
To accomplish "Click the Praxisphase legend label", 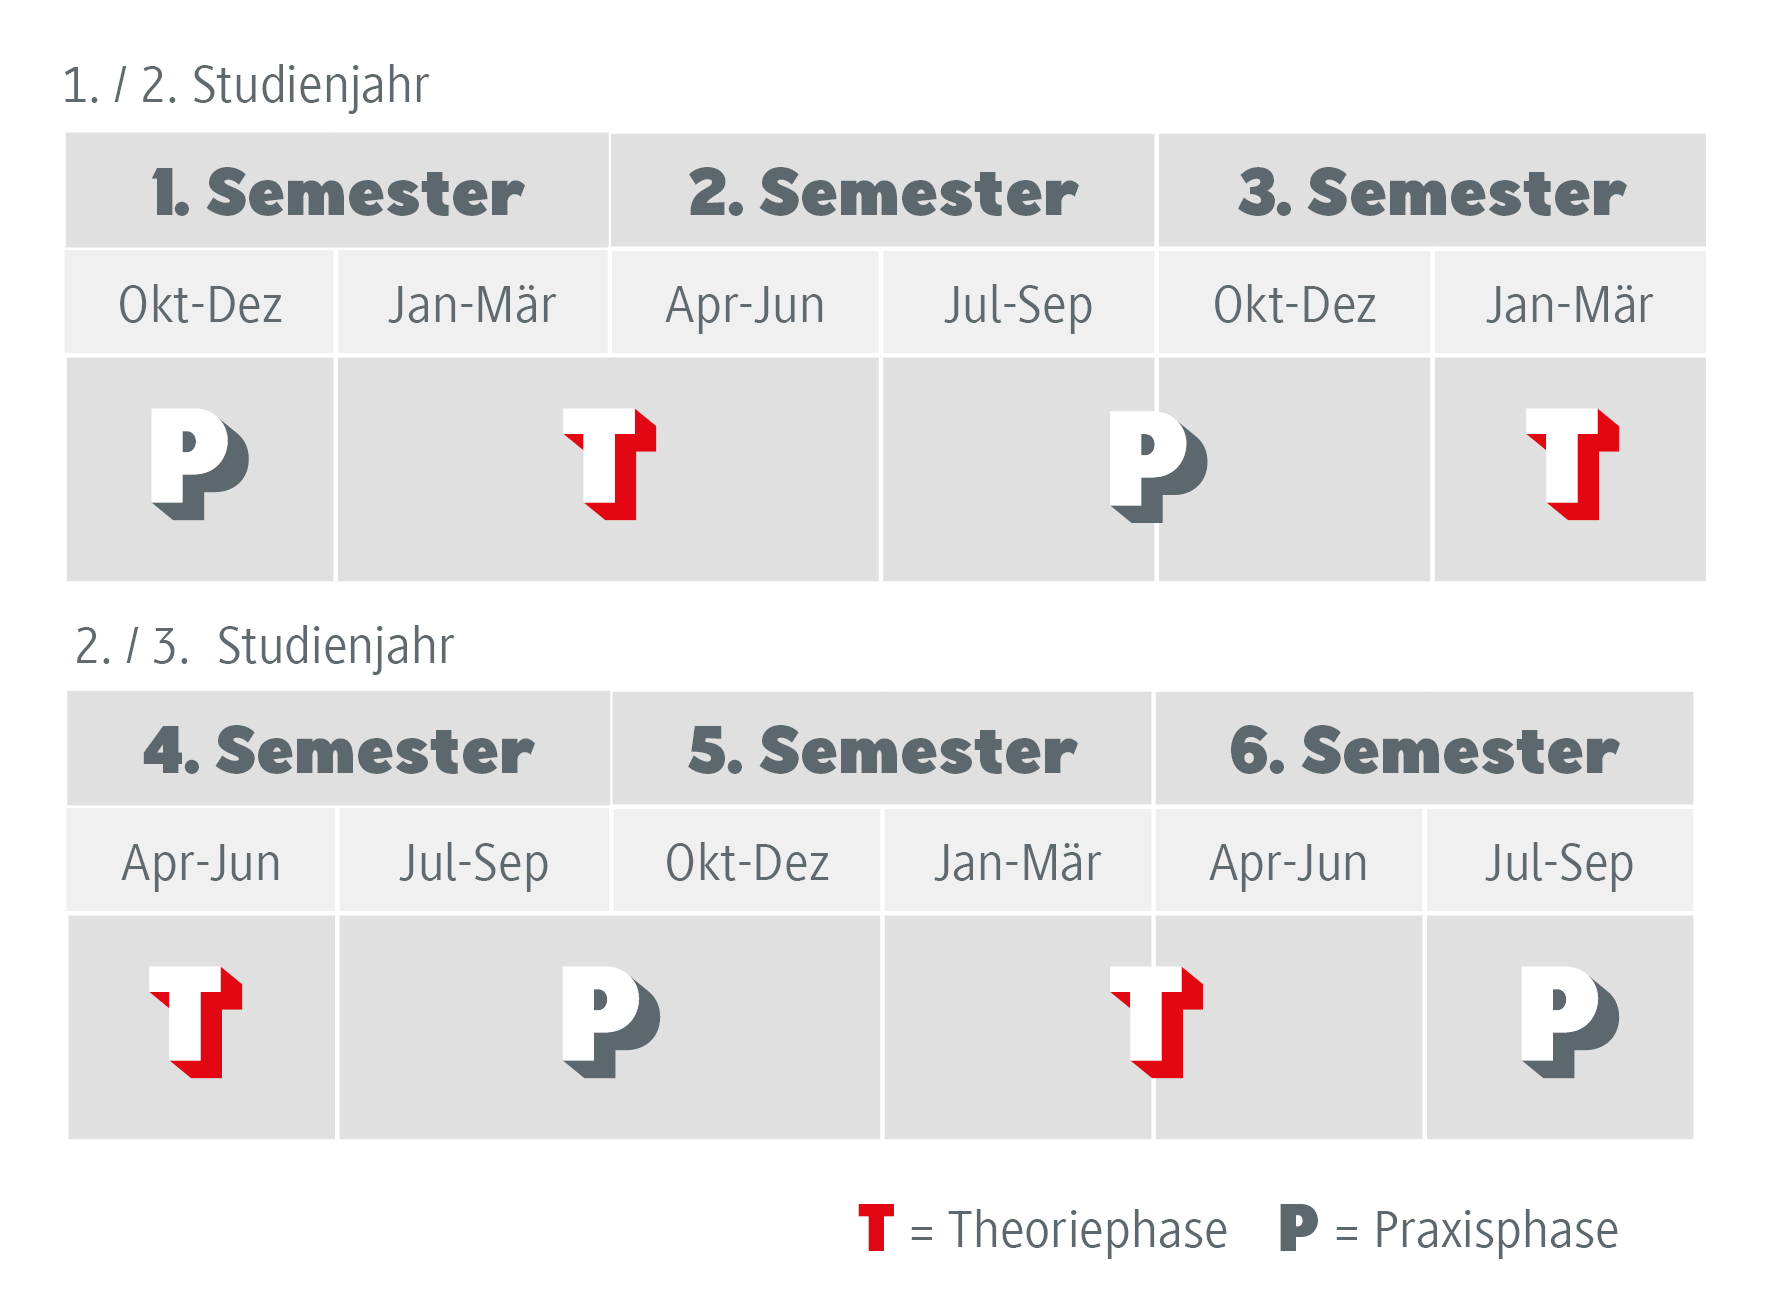I will click(1496, 1230).
